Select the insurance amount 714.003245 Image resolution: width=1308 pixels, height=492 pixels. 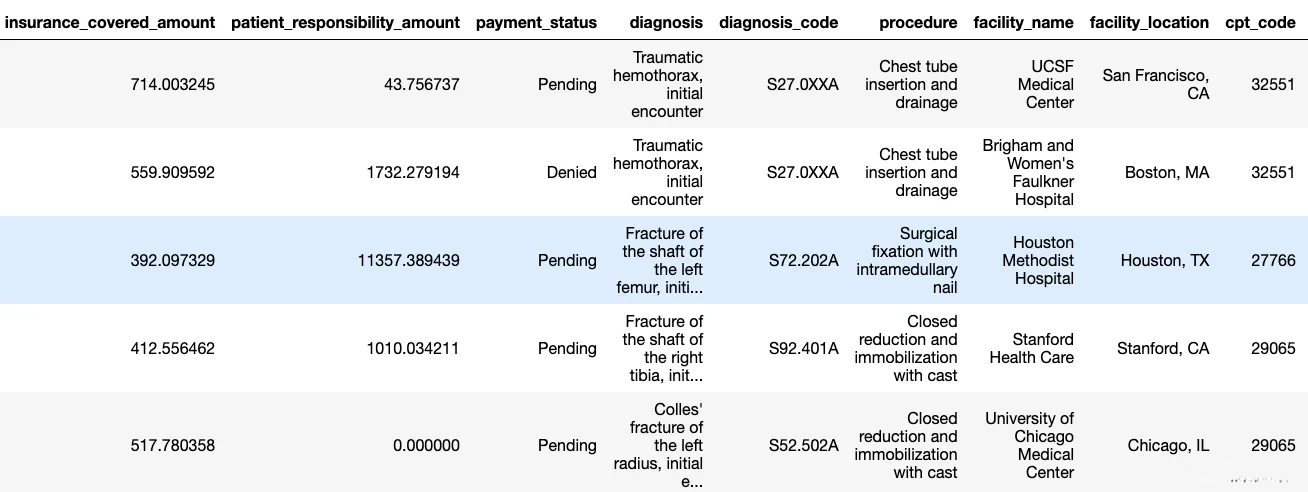172,84
